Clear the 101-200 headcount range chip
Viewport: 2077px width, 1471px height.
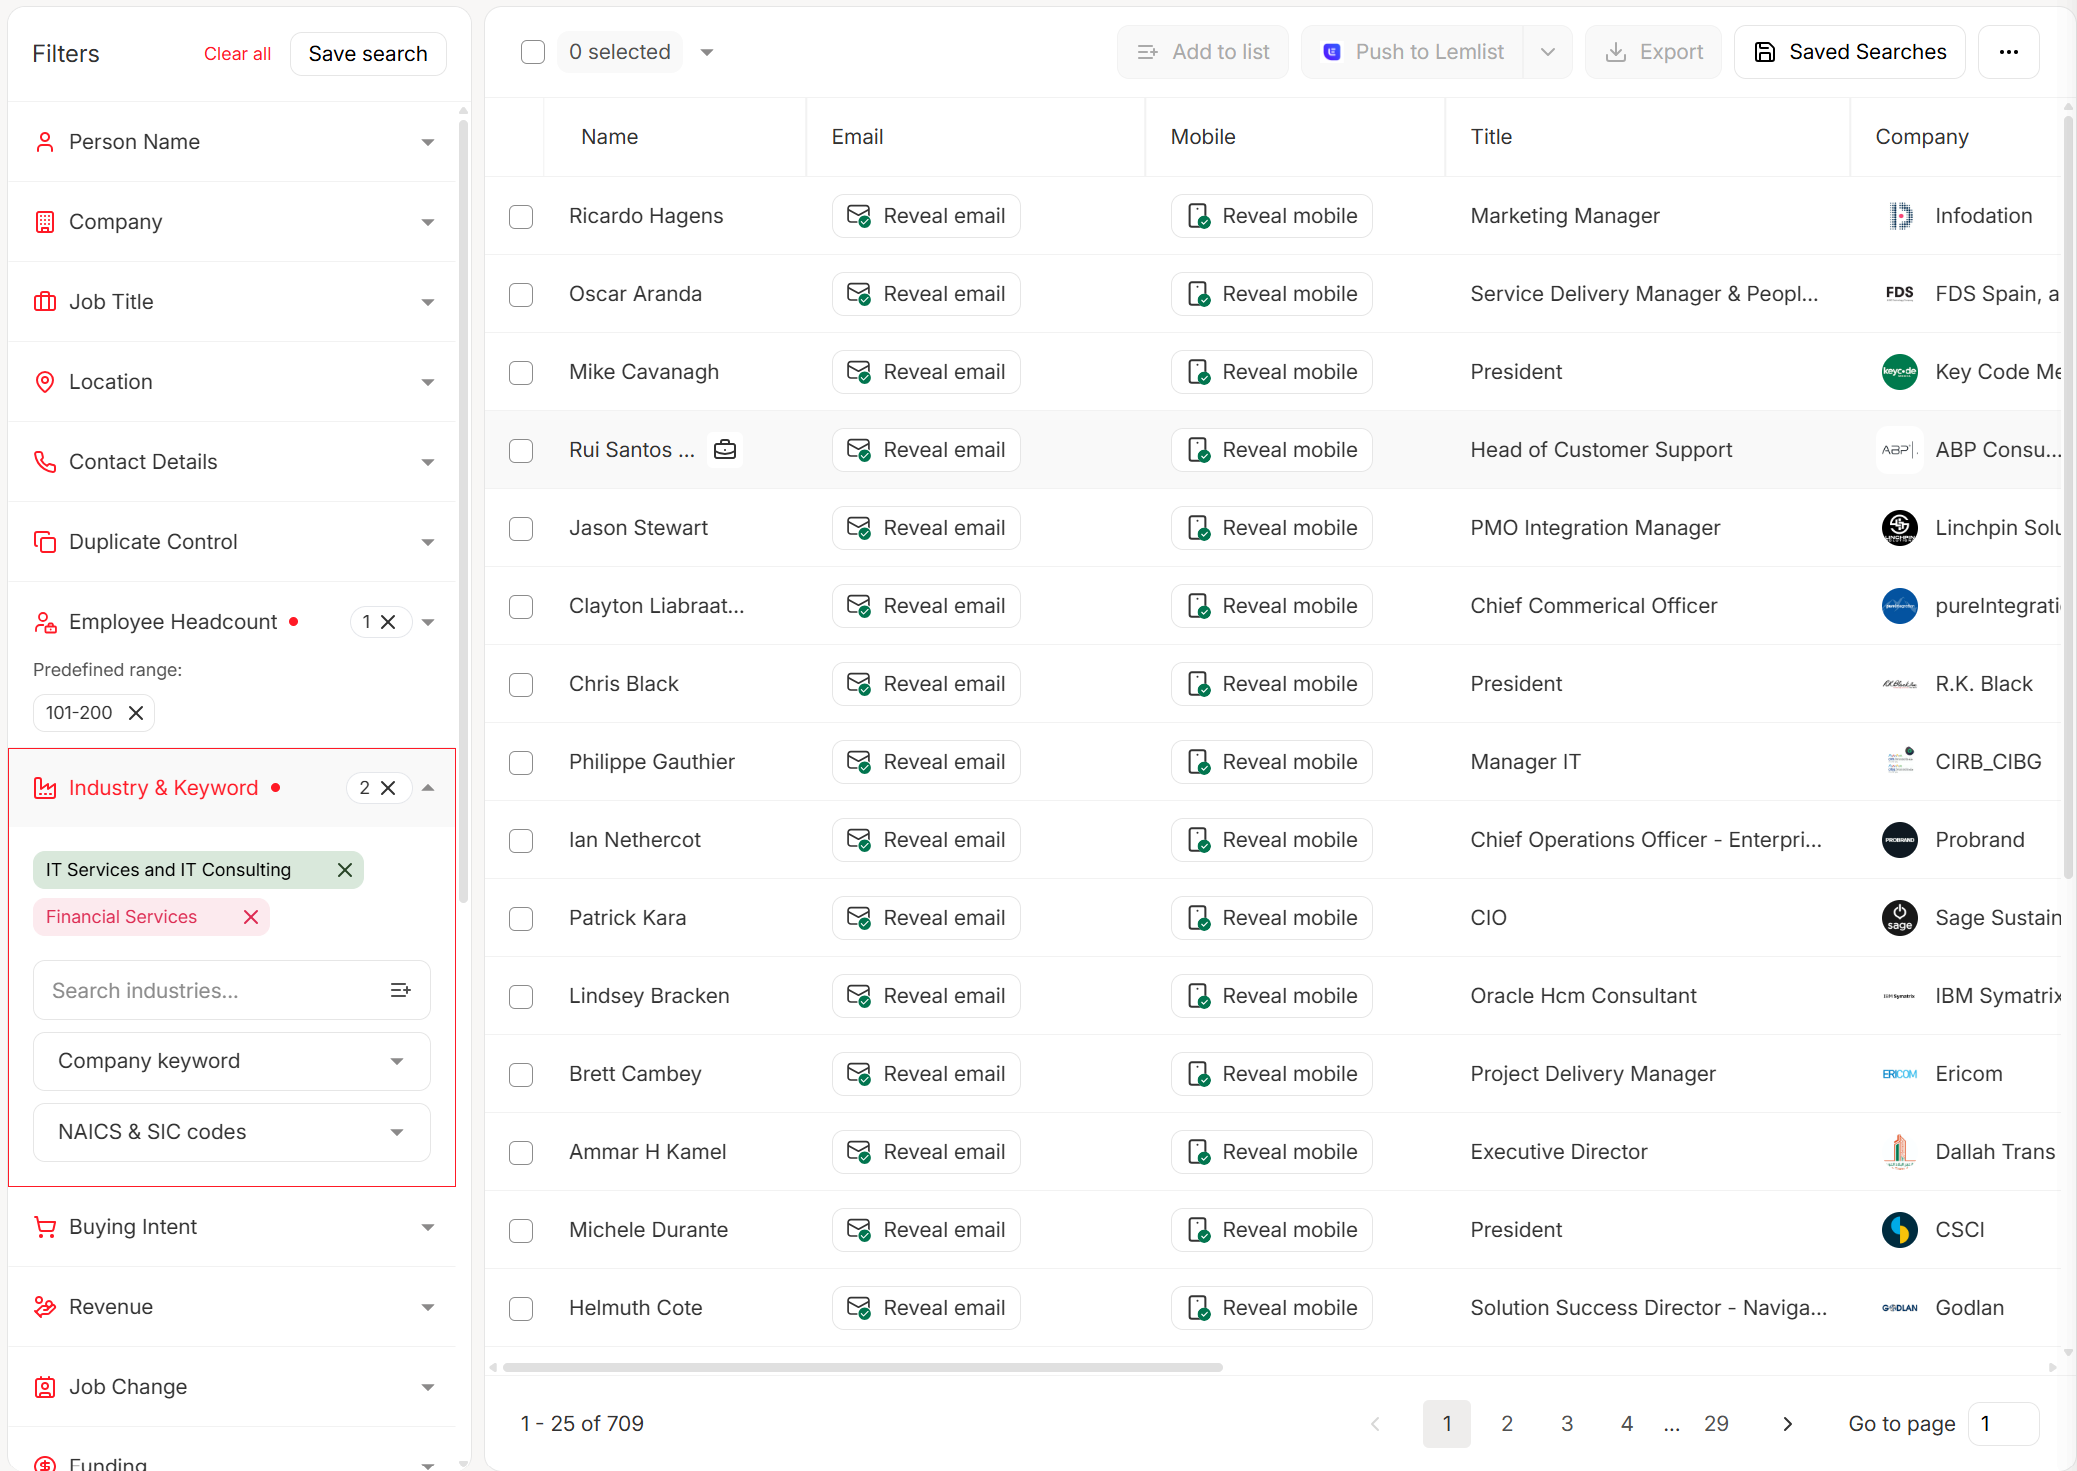(136, 713)
